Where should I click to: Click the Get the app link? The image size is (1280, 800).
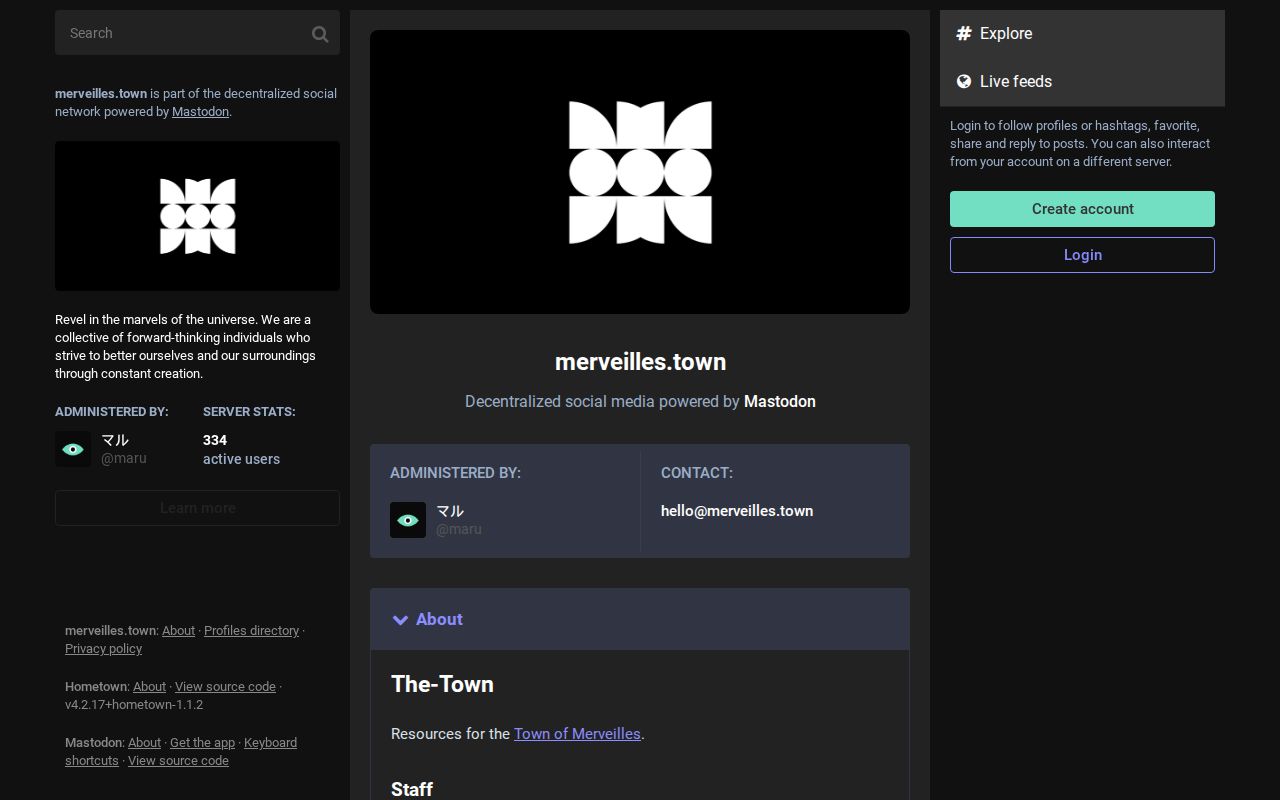(x=202, y=742)
